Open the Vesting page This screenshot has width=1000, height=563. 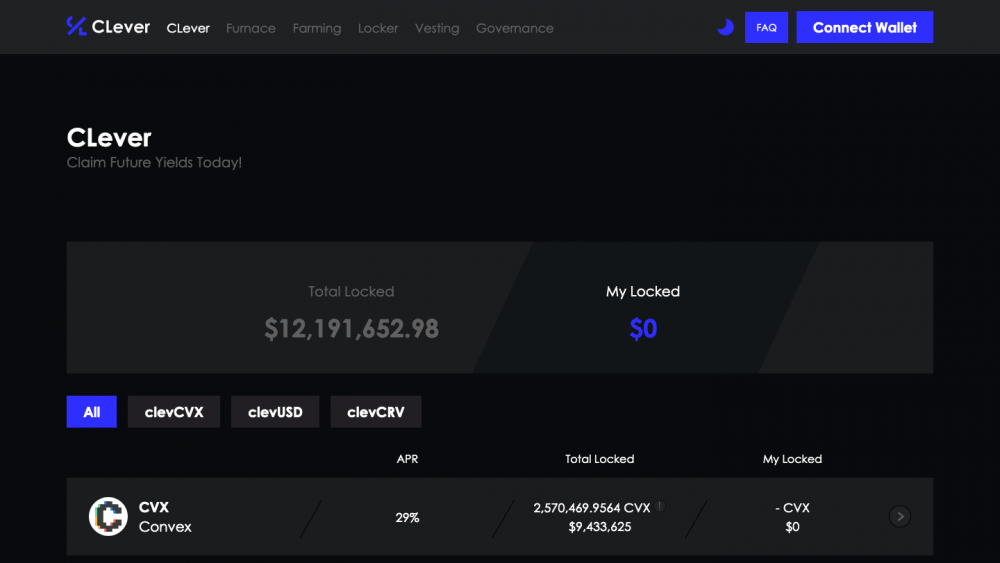[437, 28]
